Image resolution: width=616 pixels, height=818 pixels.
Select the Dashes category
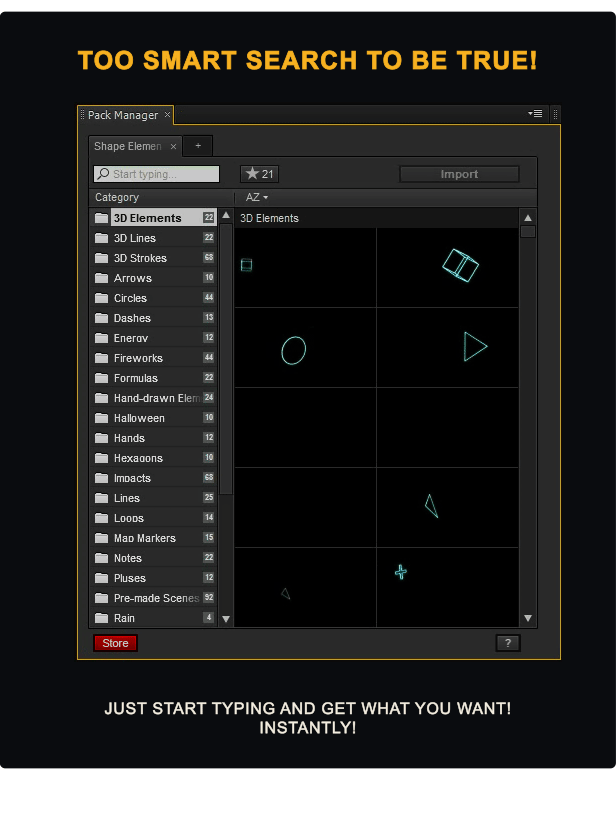(x=155, y=318)
